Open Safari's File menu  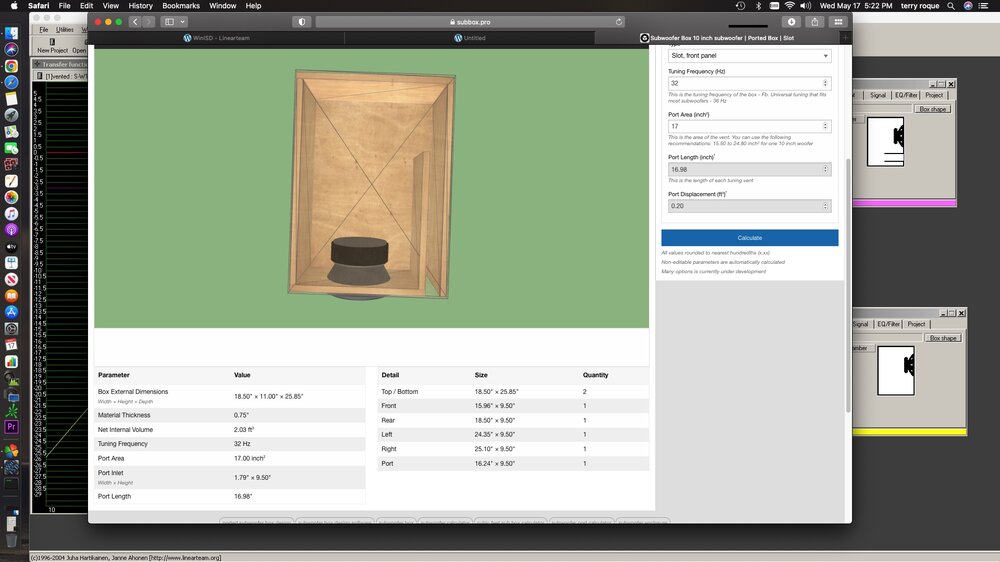point(64,6)
